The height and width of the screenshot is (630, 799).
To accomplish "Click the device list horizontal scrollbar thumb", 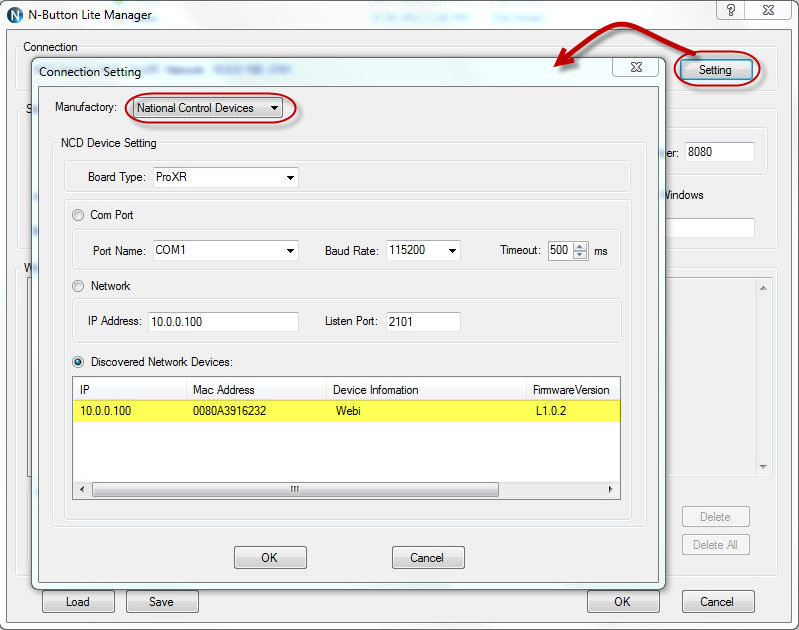I will (295, 489).
